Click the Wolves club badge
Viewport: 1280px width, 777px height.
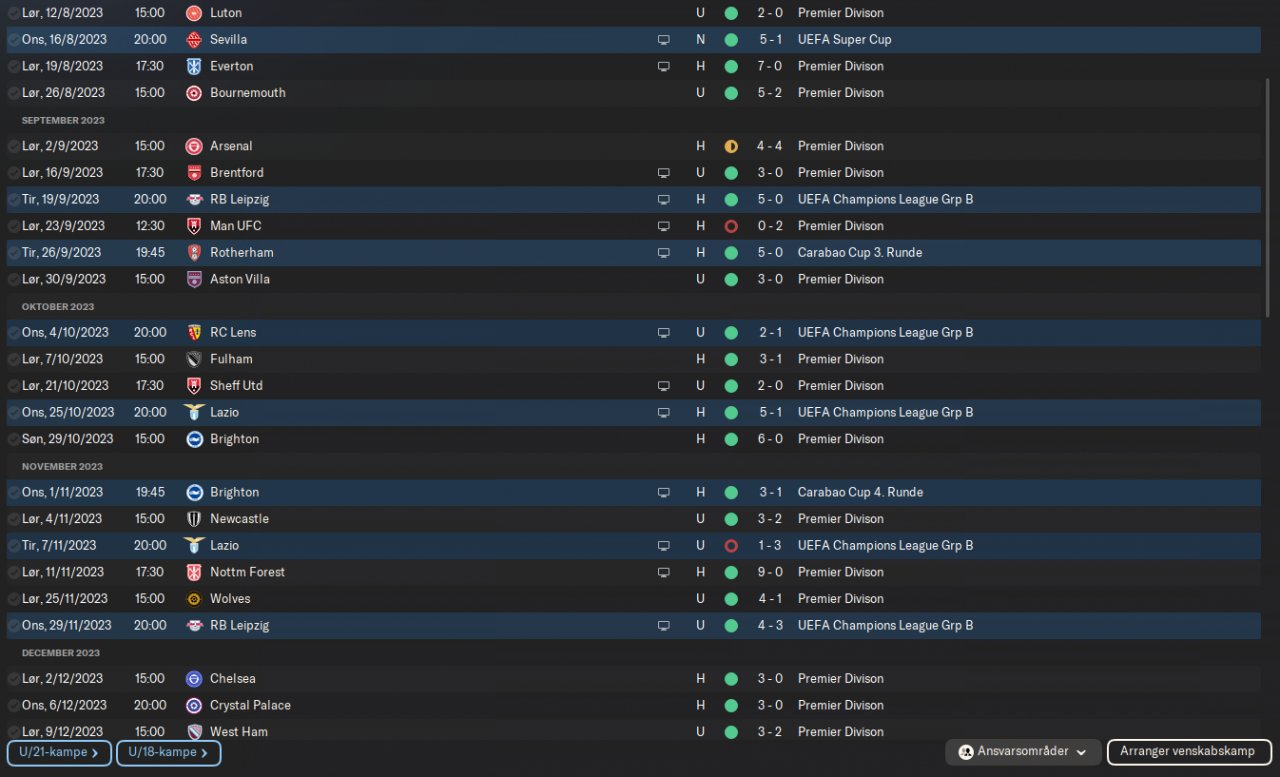(194, 599)
